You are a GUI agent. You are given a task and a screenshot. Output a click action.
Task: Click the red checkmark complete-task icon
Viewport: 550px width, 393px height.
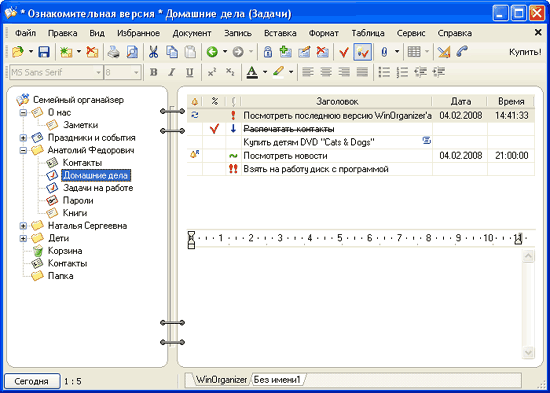tap(344, 52)
